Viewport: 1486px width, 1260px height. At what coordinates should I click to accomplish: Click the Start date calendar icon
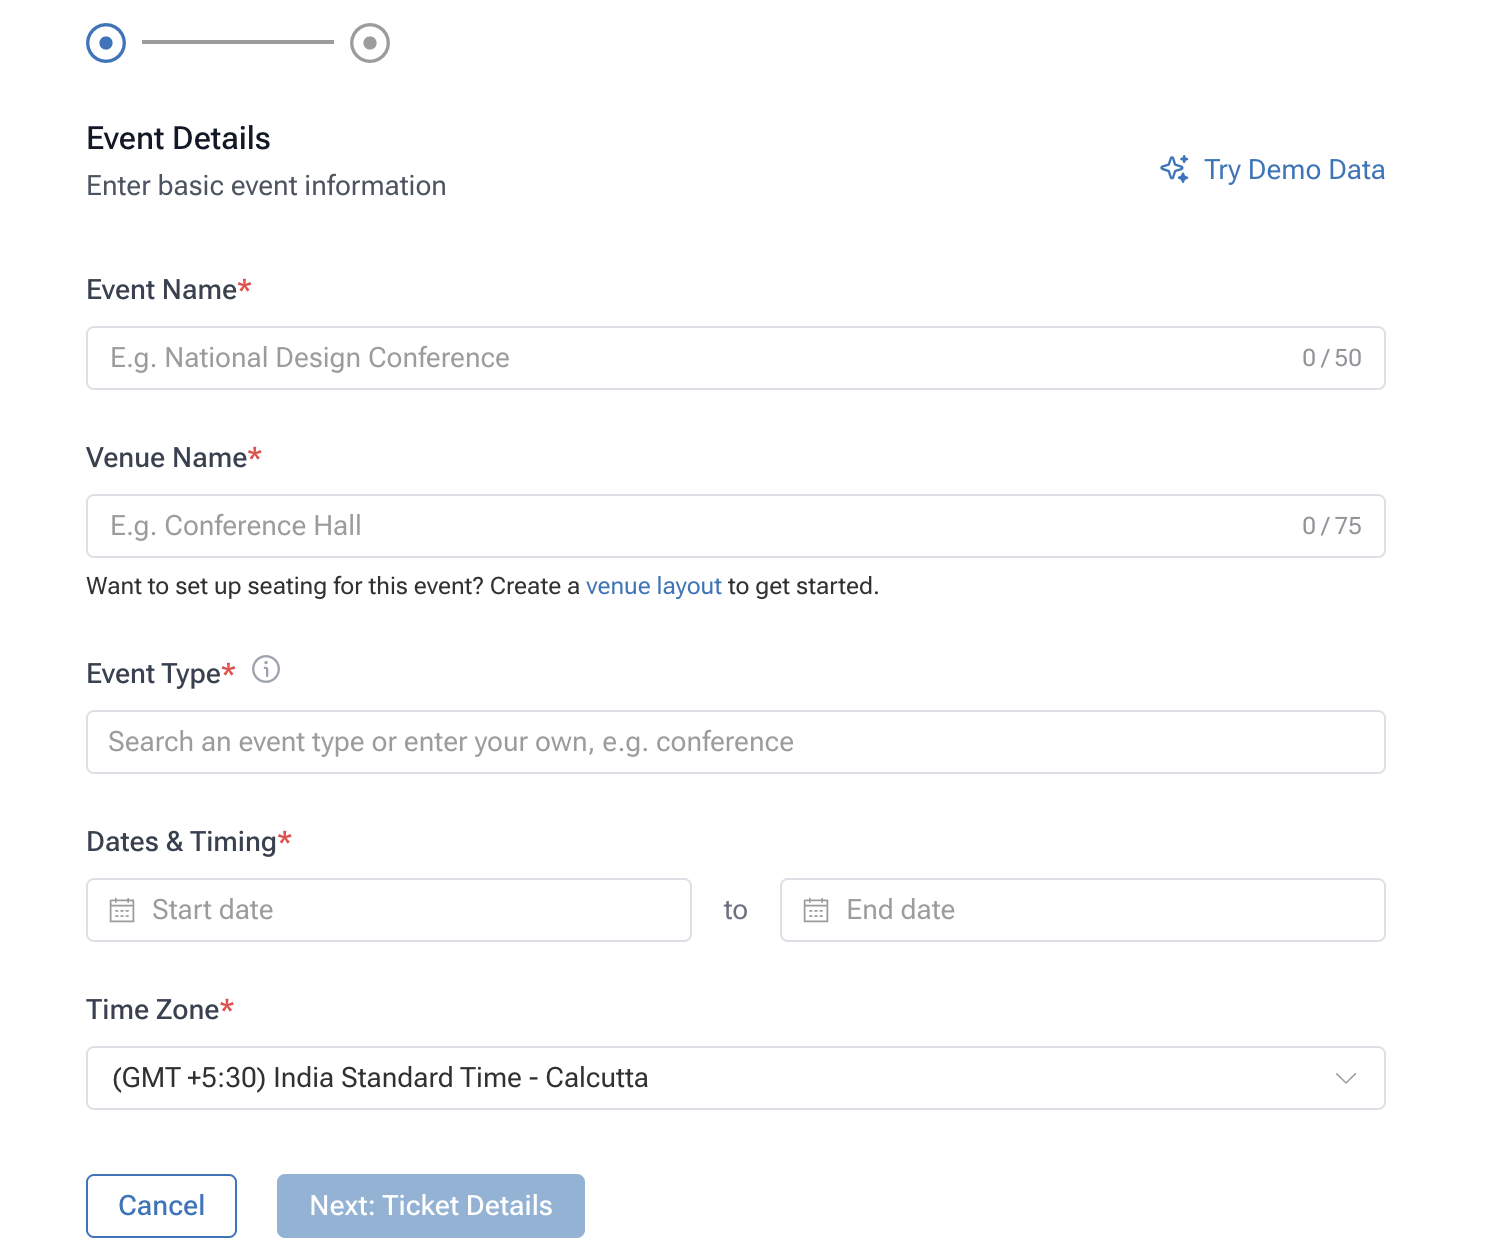coord(122,910)
